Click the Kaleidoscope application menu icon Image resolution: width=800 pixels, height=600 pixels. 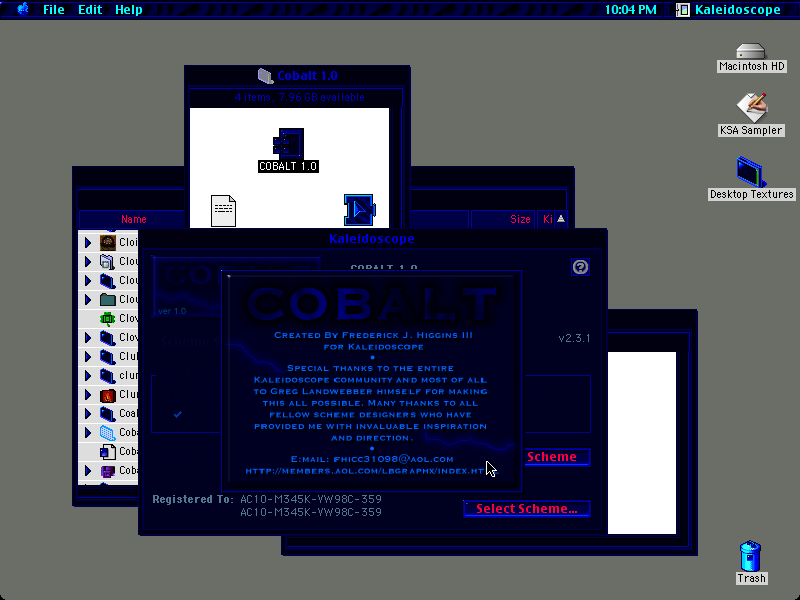tap(683, 10)
